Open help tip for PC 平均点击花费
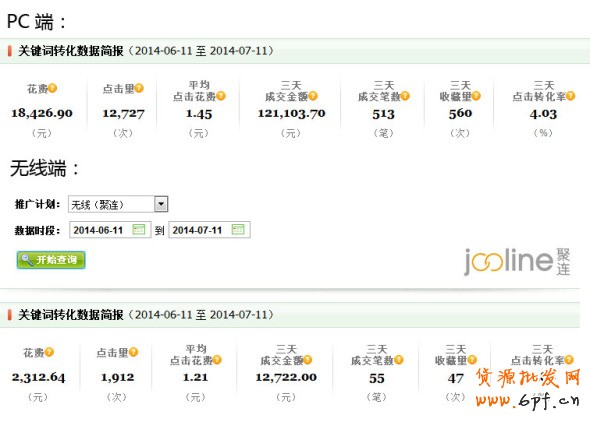This screenshot has height=422, width=590. pyautogui.click(x=221, y=96)
